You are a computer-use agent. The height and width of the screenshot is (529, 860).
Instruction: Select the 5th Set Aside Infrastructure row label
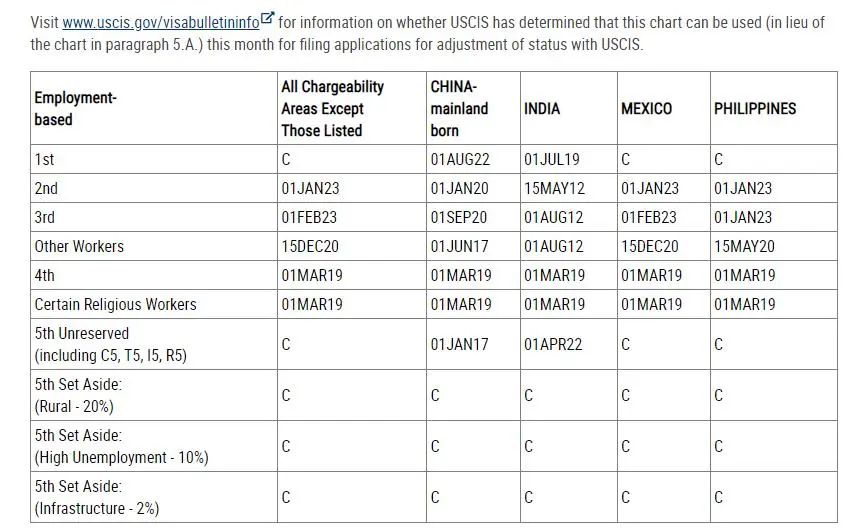(x=96, y=497)
